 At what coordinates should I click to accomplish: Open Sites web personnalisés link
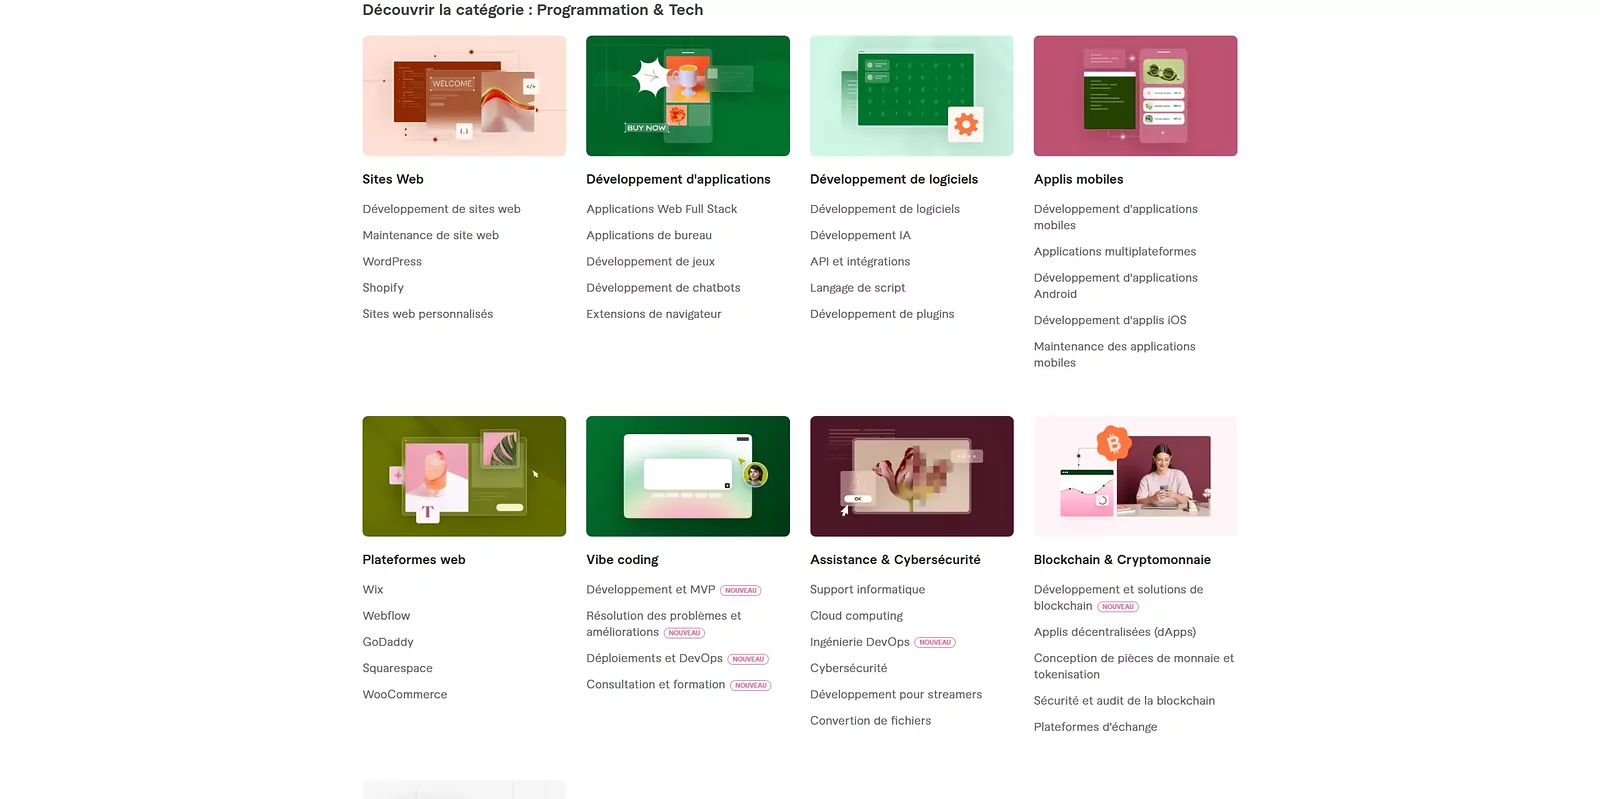(x=428, y=314)
